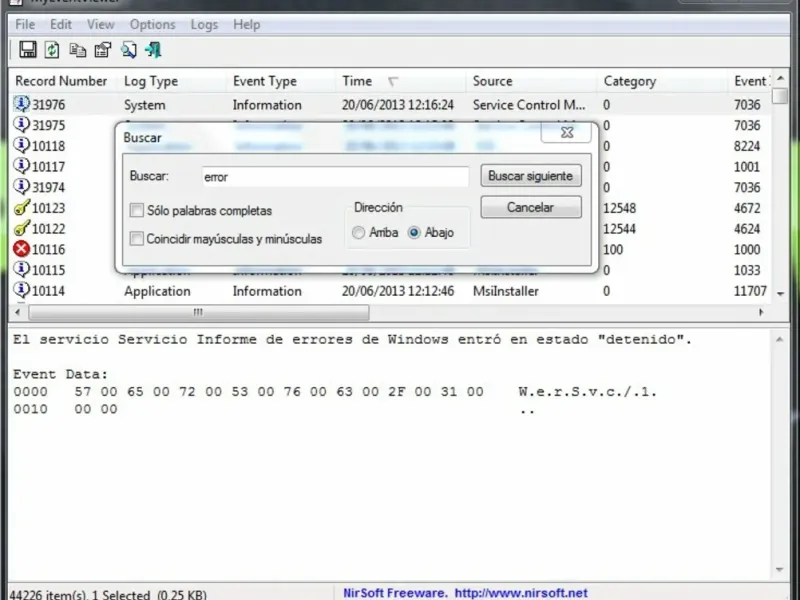Click the Save selected items toolbar icon

tap(28, 50)
